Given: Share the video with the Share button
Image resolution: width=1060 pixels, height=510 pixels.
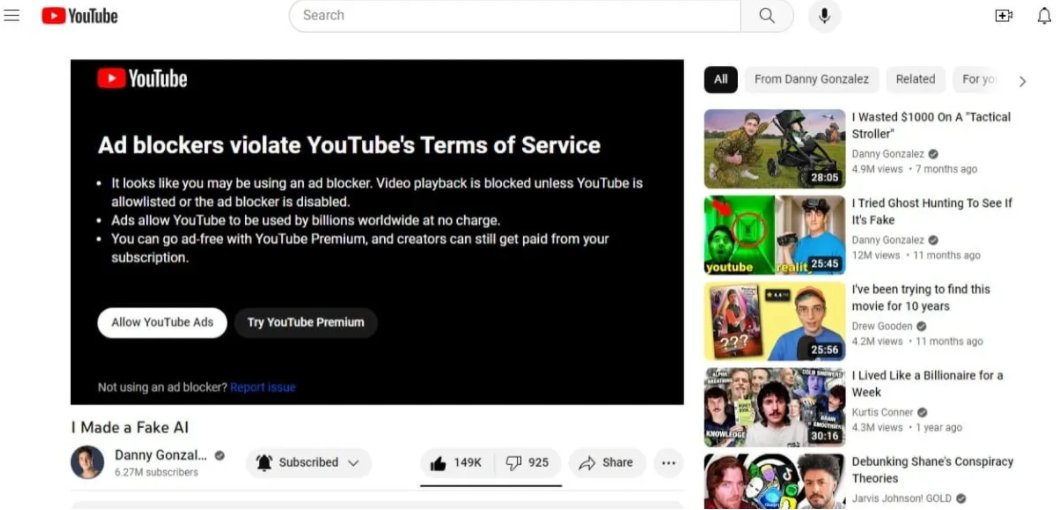Looking at the screenshot, I should 607,463.
